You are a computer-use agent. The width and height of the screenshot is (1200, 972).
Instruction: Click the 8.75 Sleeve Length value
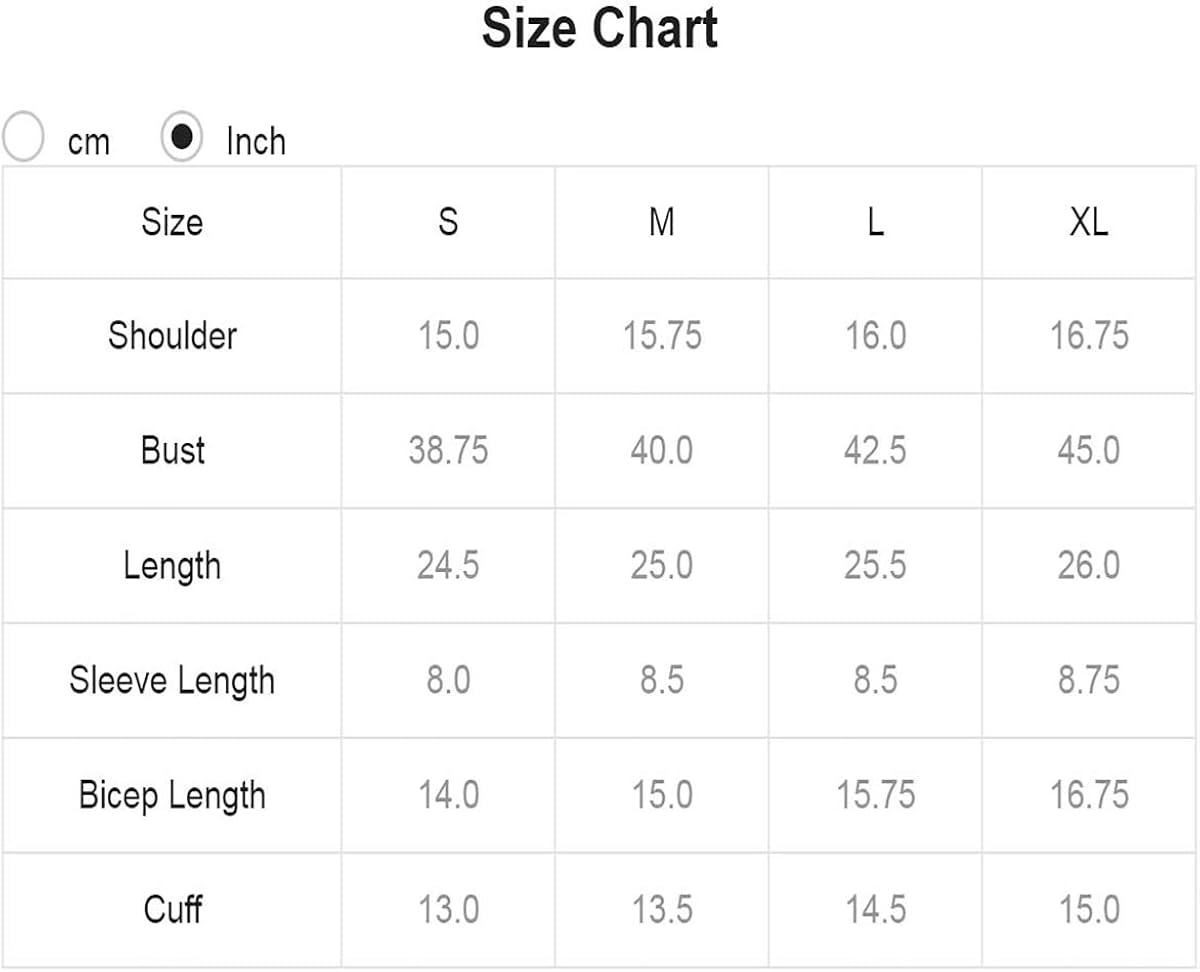pos(1088,680)
